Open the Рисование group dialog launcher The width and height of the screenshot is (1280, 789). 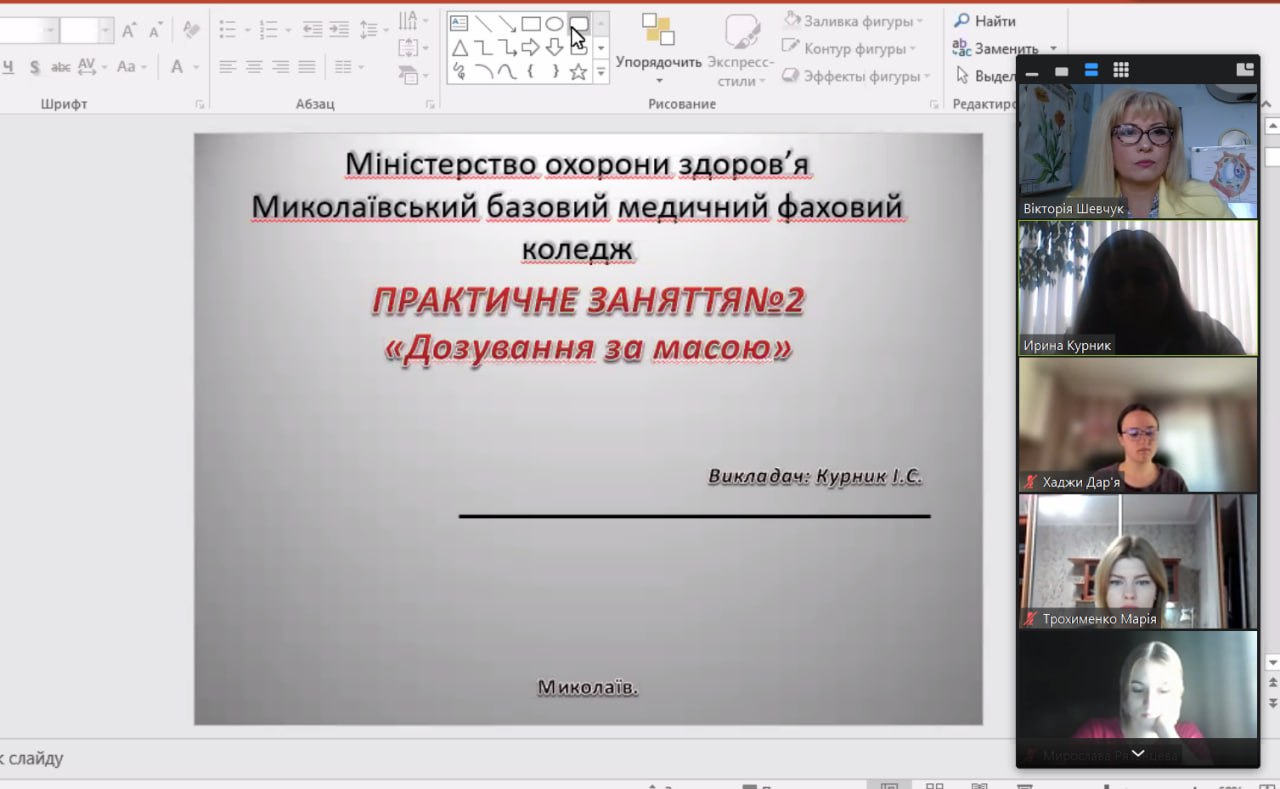[934, 104]
